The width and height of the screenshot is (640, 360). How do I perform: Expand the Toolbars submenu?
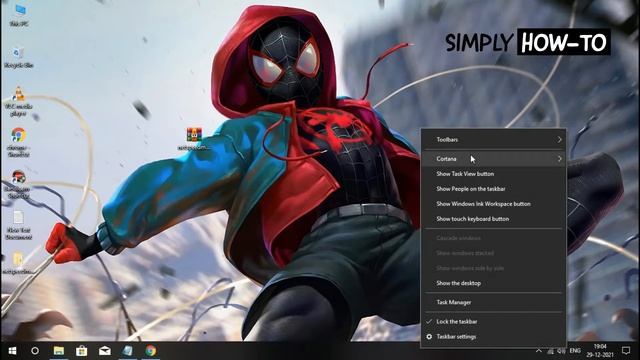(x=493, y=140)
